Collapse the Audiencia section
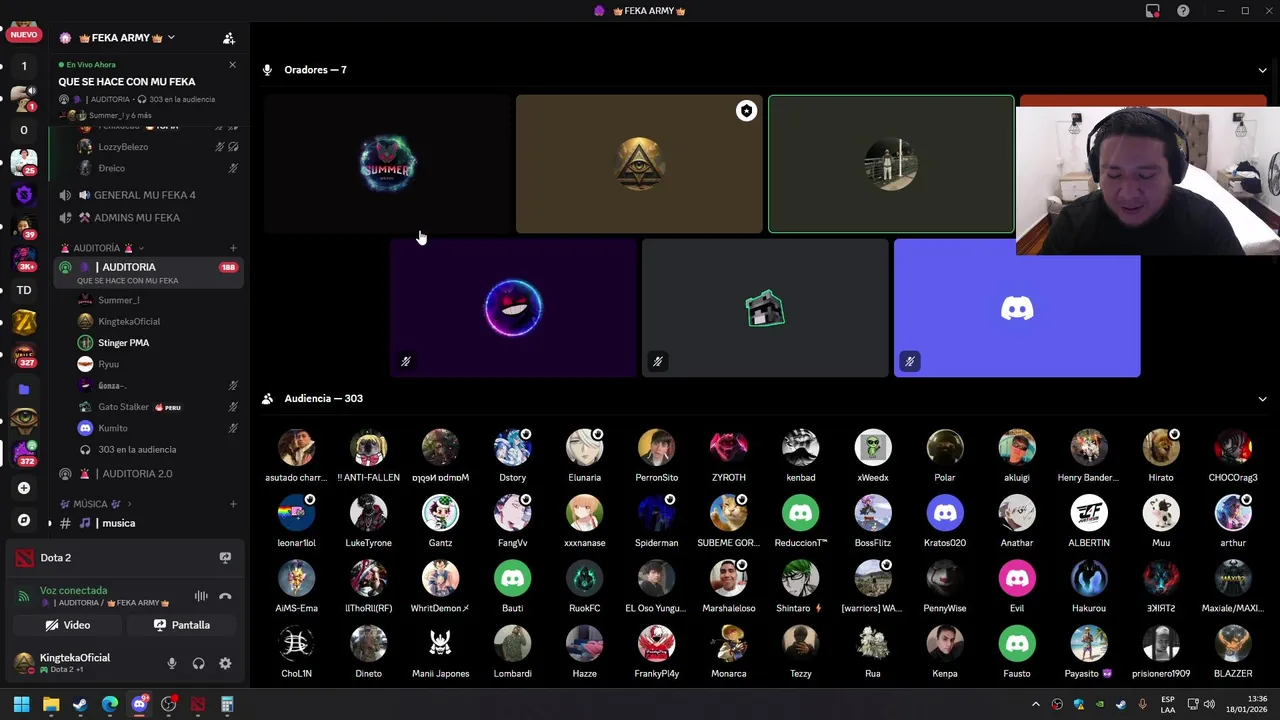This screenshot has height=720, width=1280. pos(1262,399)
